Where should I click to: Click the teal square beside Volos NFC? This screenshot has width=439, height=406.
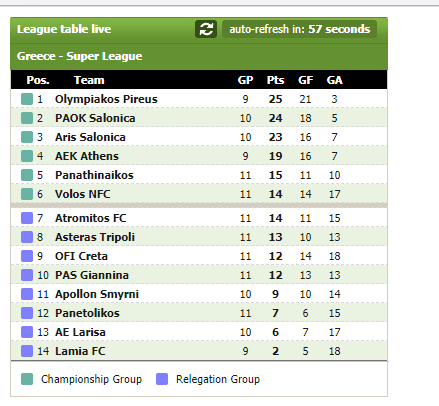27,194
